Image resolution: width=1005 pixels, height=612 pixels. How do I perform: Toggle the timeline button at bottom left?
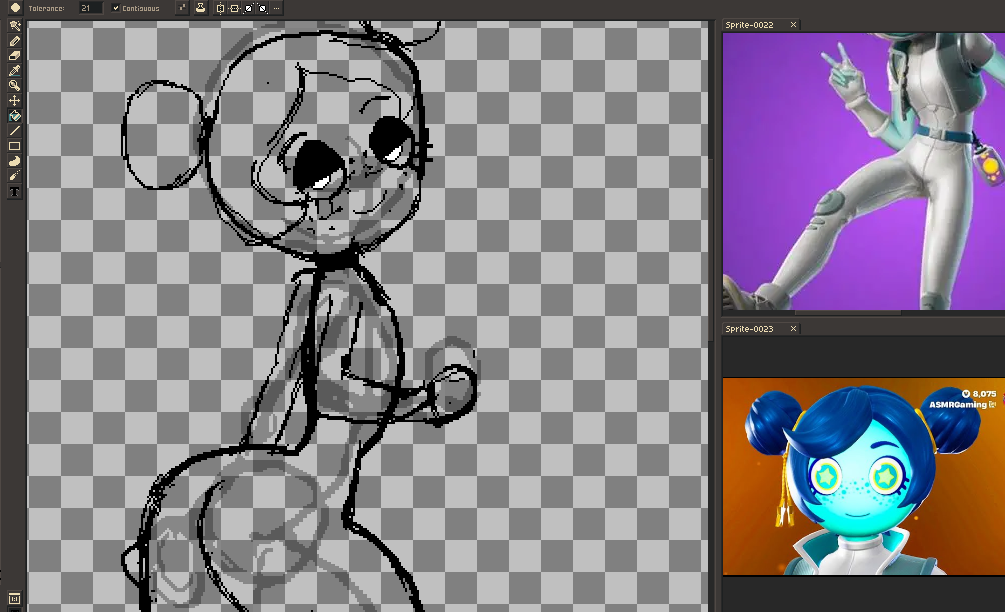coord(14,599)
